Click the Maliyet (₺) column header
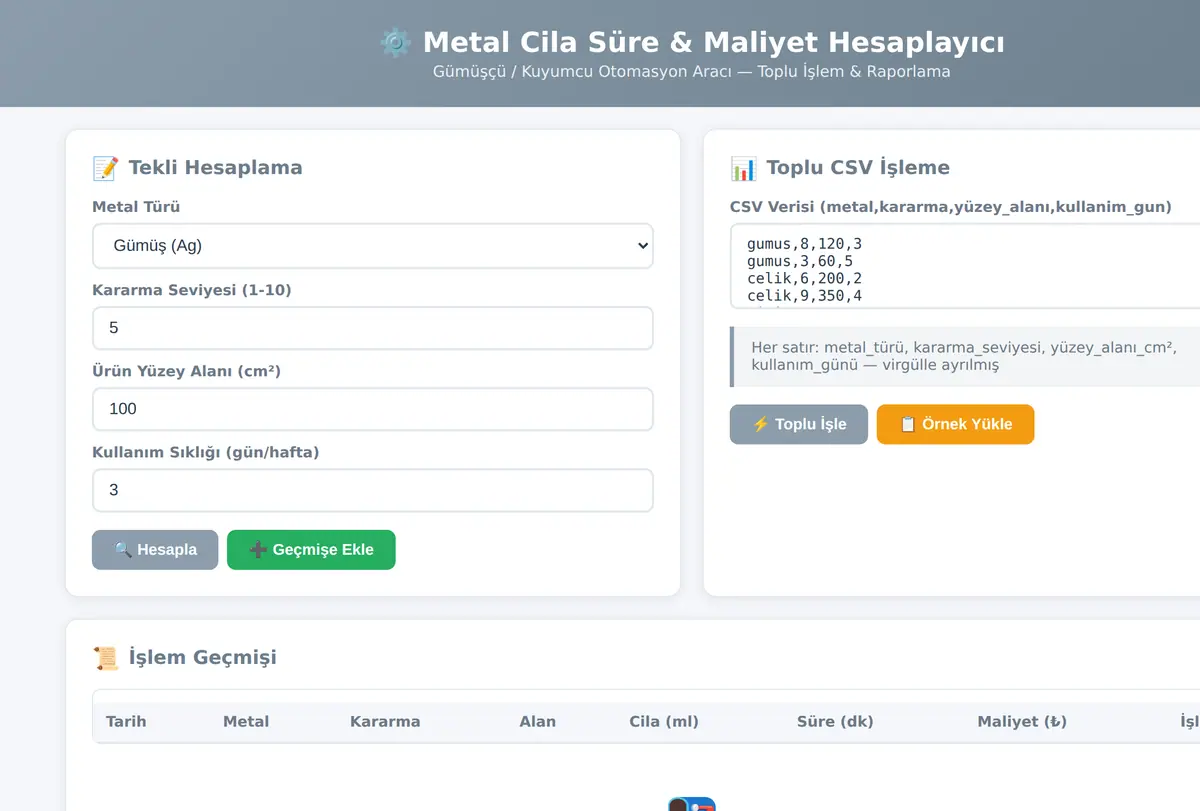This screenshot has width=1200, height=811. (x=1022, y=721)
